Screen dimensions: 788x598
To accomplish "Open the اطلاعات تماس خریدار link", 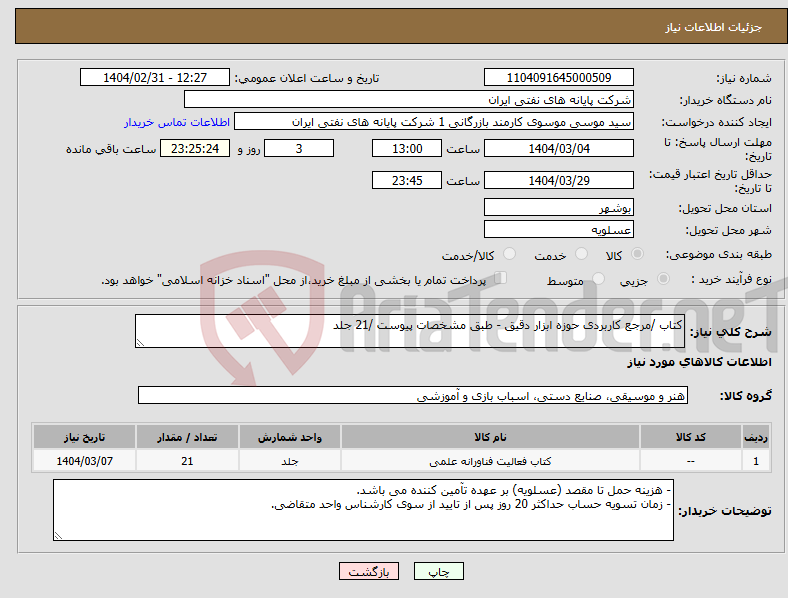I will coord(177,122).
